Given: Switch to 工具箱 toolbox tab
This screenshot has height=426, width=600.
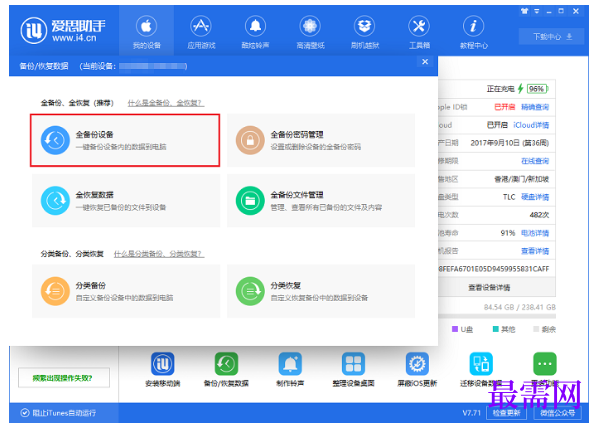Looking at the screenshot, I should [419, 33].
